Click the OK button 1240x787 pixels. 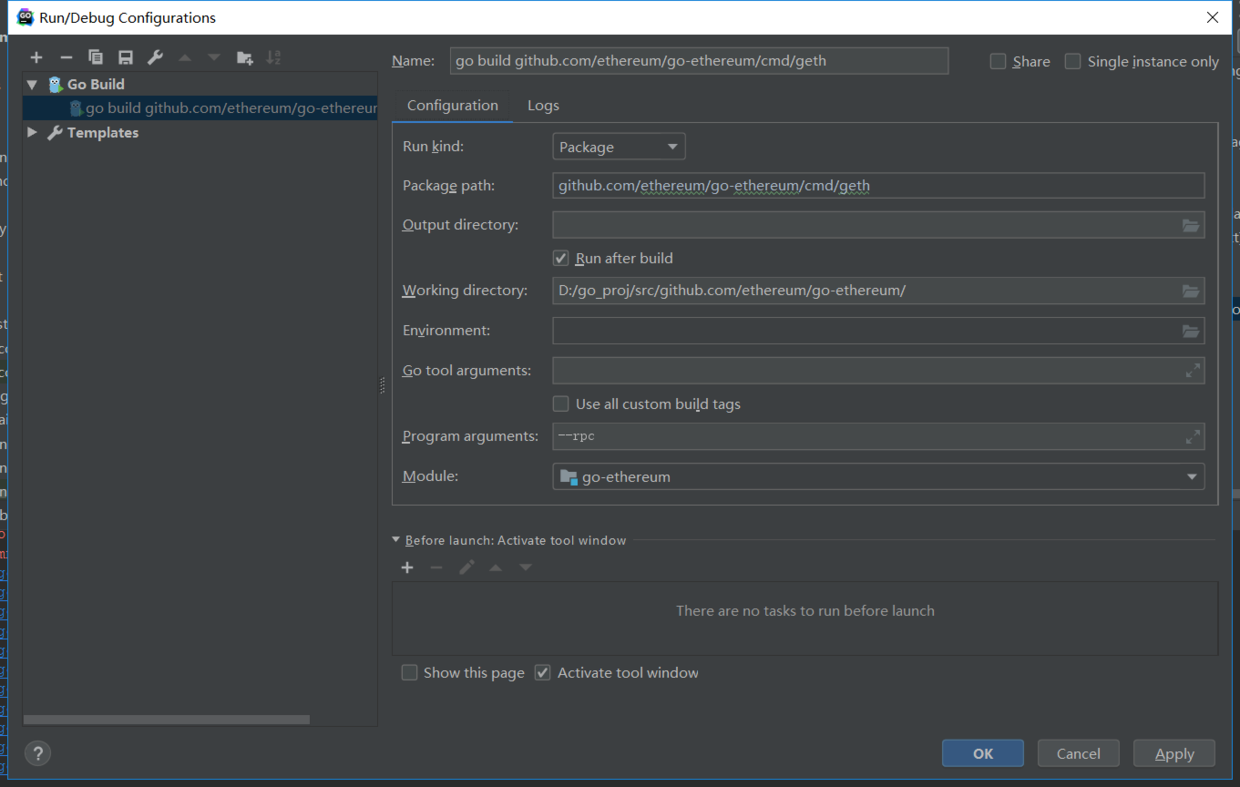click(982, 754)
